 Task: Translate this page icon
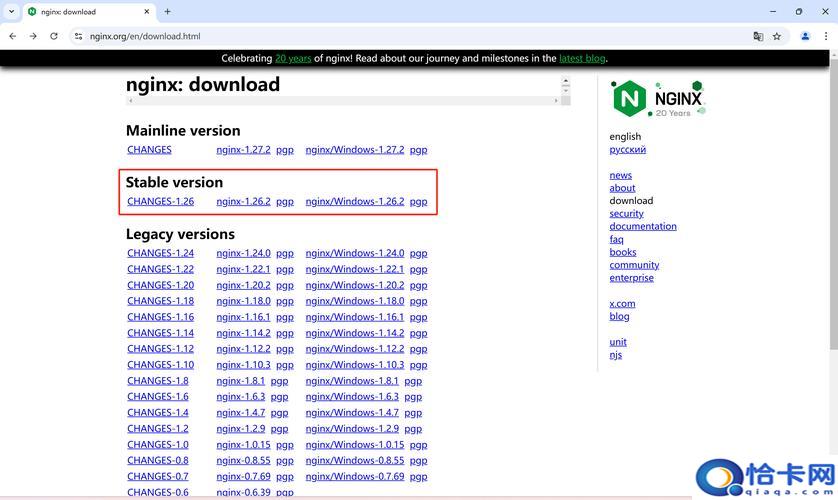coord(758,36)
